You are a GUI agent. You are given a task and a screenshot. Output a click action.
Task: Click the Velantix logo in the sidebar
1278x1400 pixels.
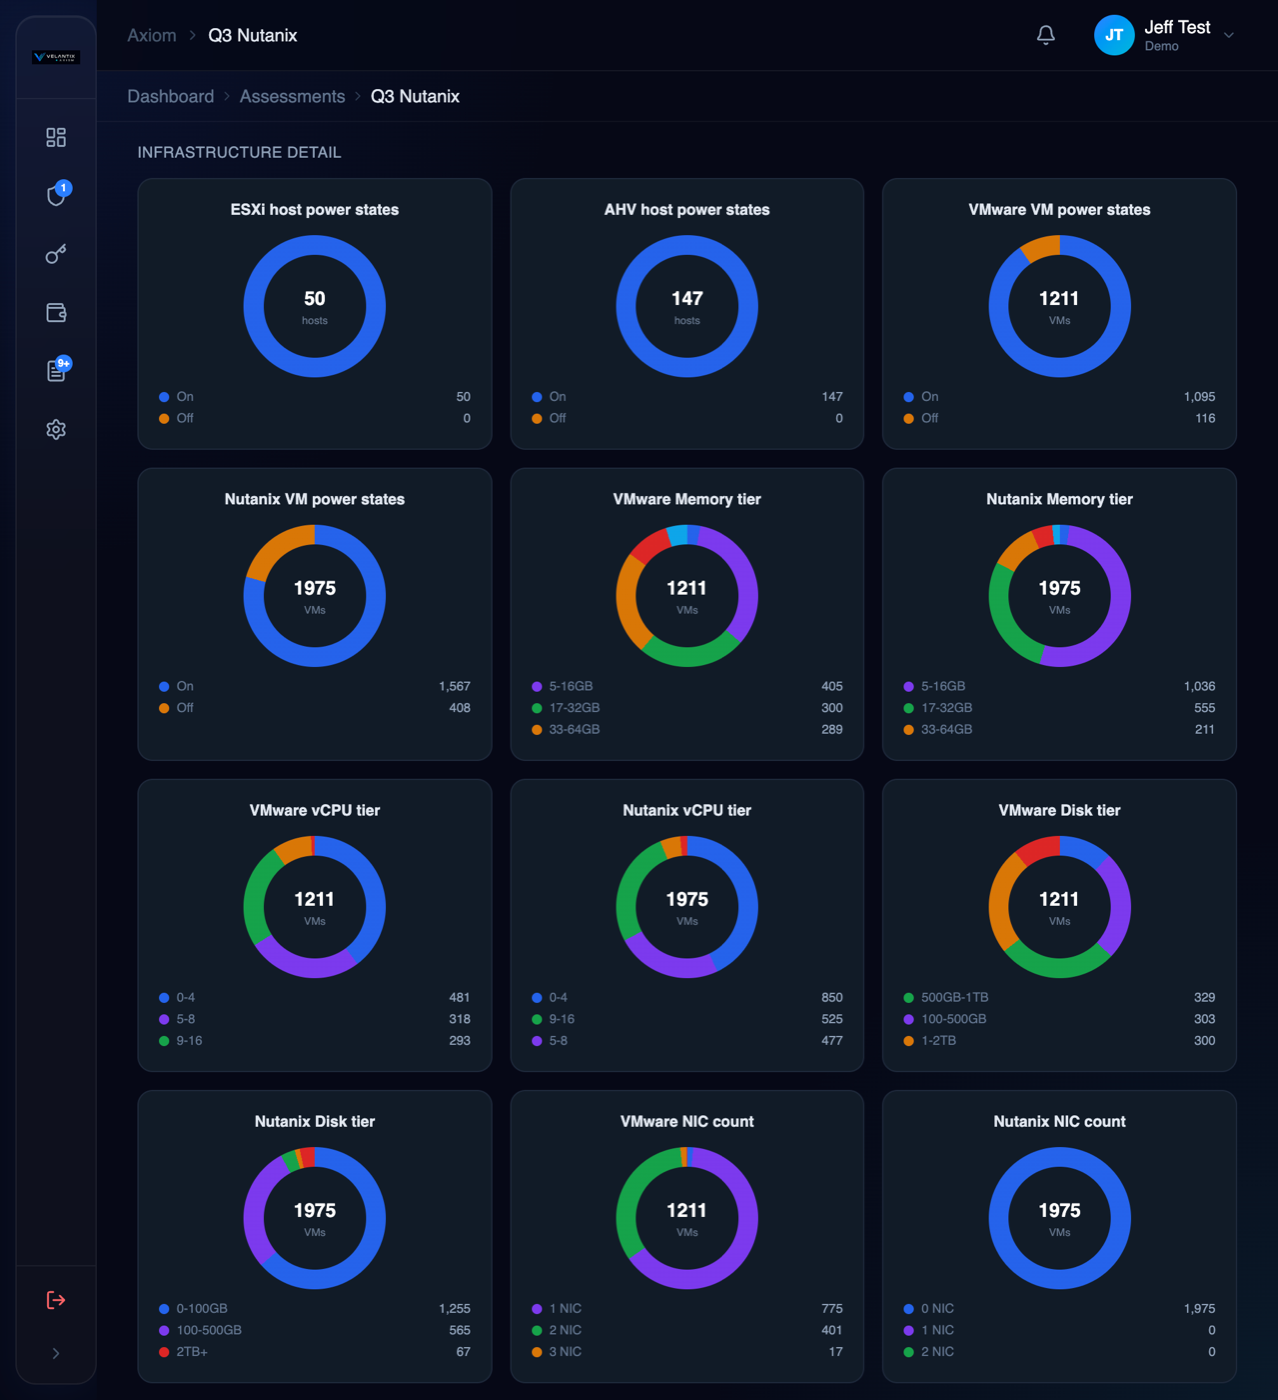pyautogui.click(x=56, y=57)
